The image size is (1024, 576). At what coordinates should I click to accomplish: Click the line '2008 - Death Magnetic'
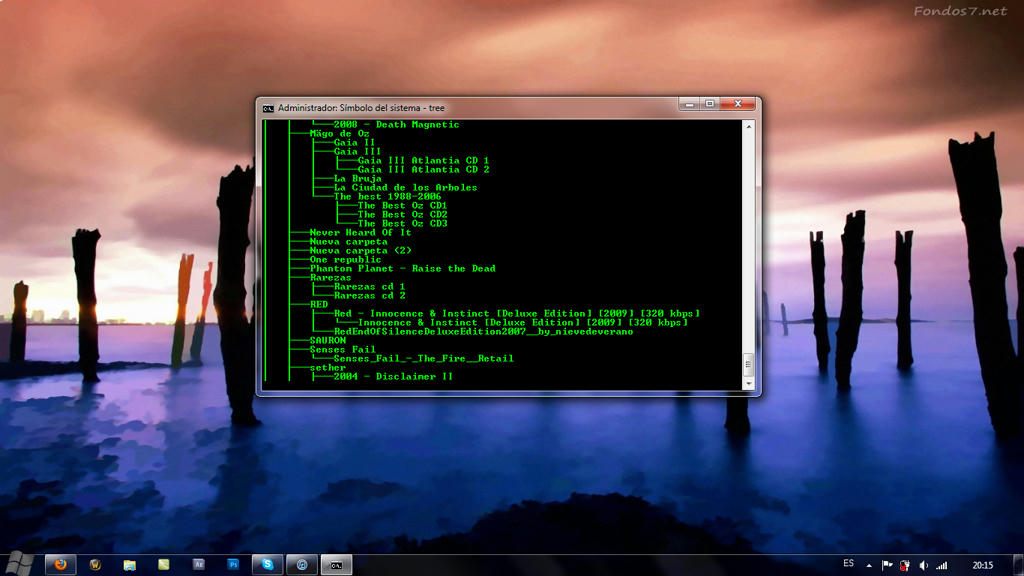396,125
